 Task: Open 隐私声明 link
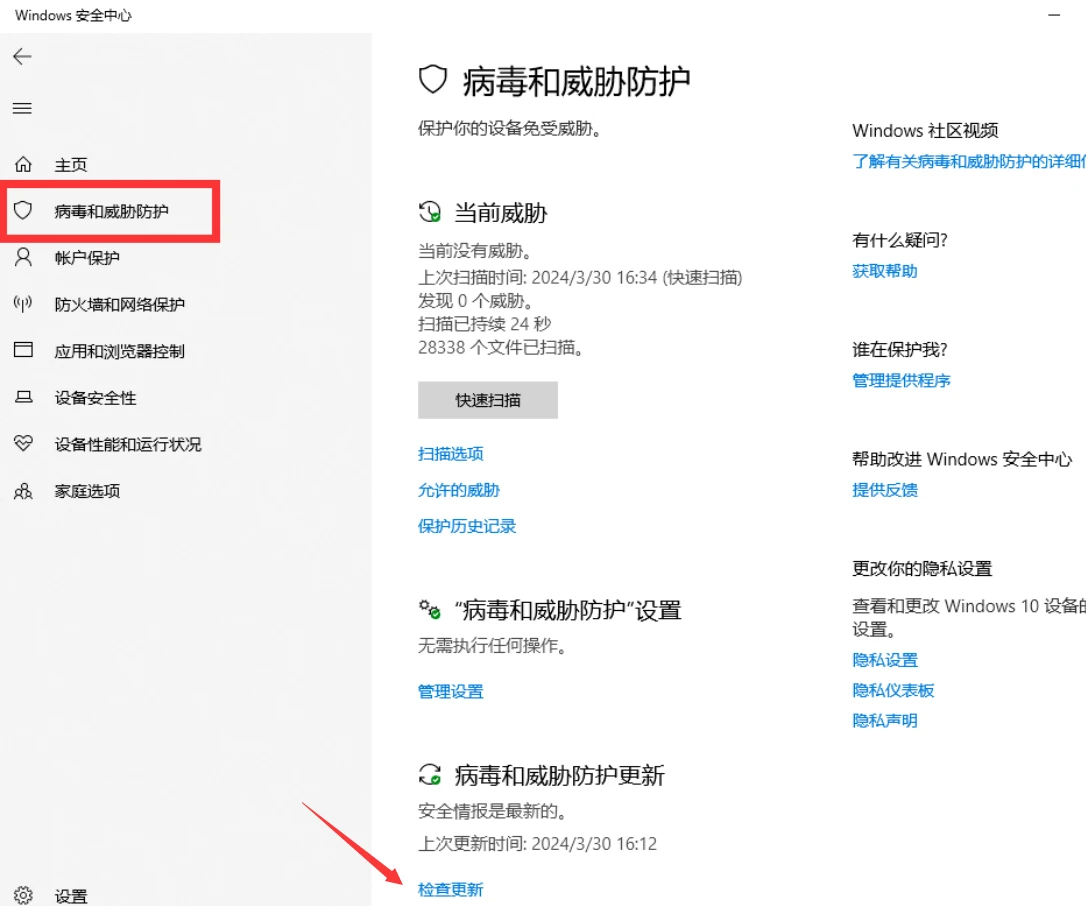click(884, 721)
